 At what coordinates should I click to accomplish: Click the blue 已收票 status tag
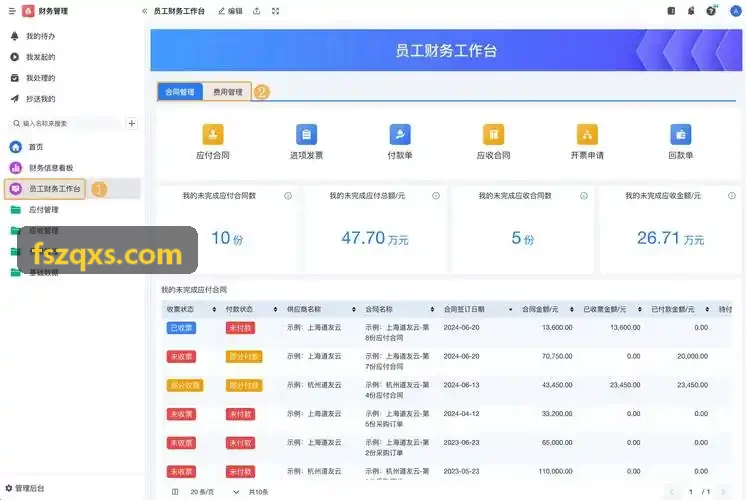[181, 328]
